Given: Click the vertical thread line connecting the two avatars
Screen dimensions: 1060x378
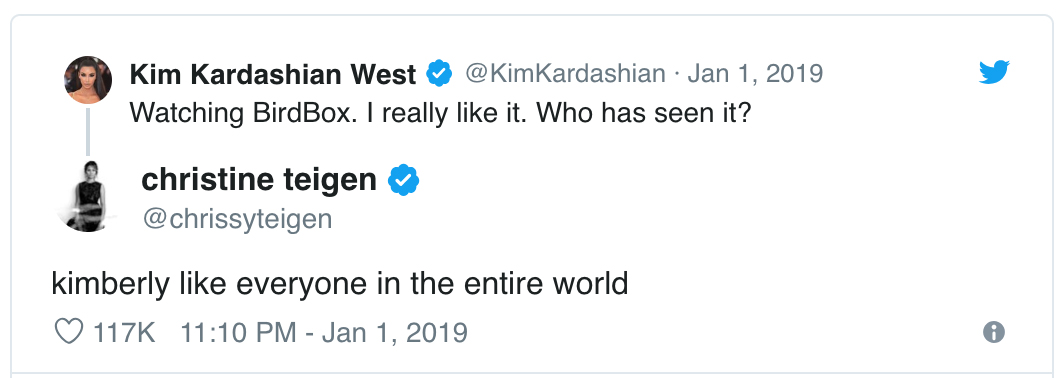Looking at the screenshot, I should [x=88, y=131].
